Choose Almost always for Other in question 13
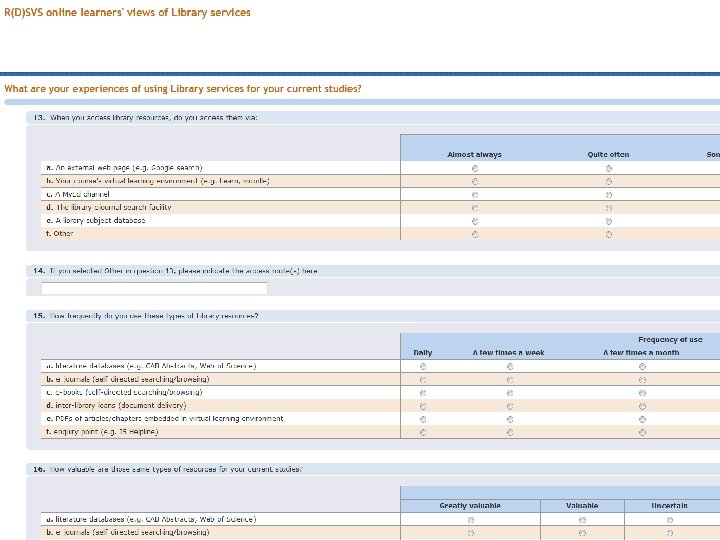The height and width of the screenshot is (540, 720). (x=475, y=234)
